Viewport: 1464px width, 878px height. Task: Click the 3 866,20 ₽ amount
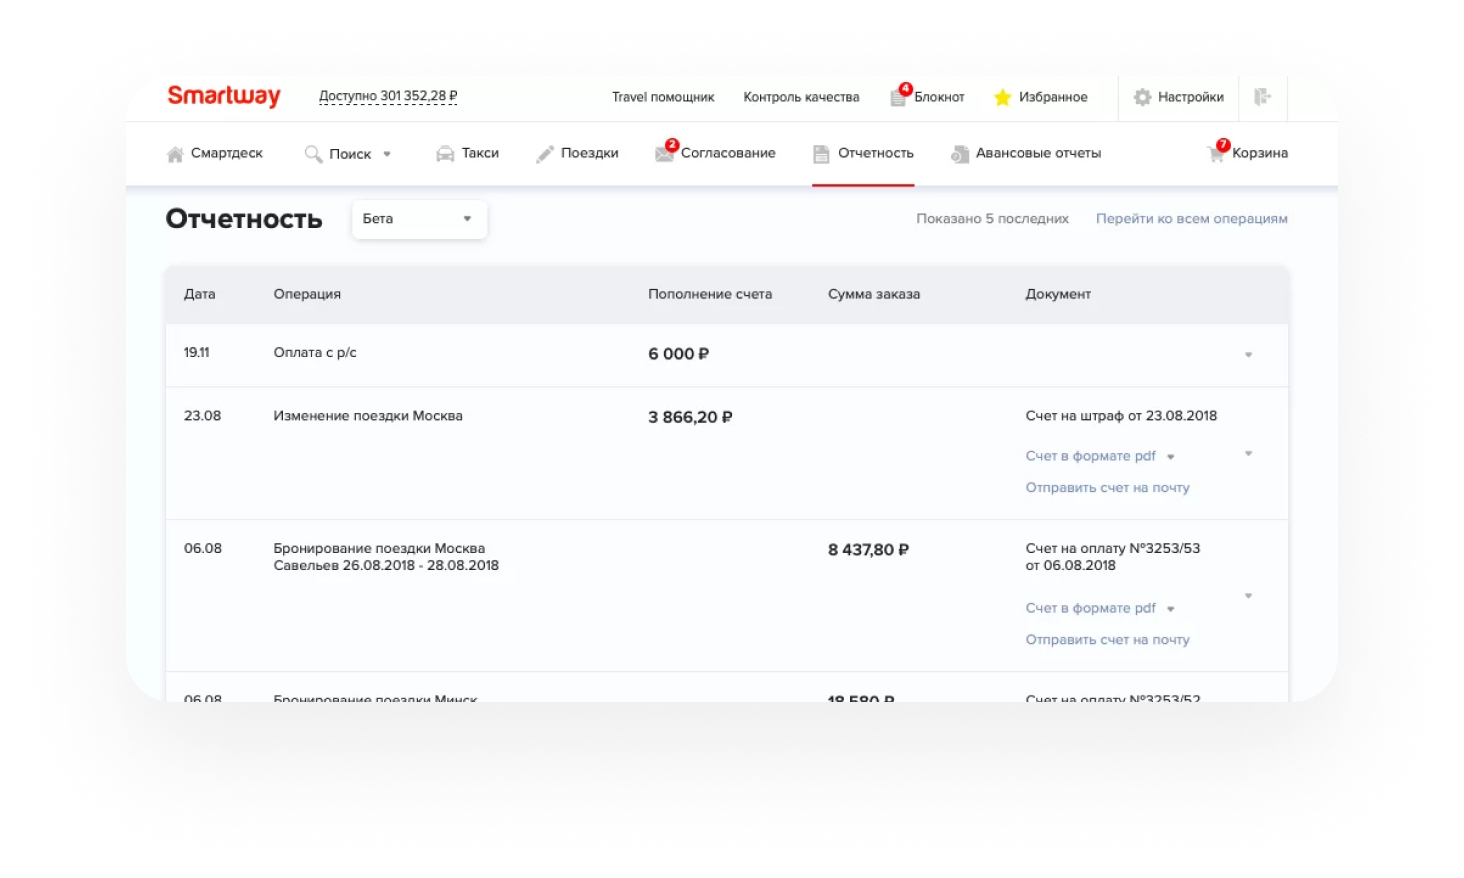[690, 417]
